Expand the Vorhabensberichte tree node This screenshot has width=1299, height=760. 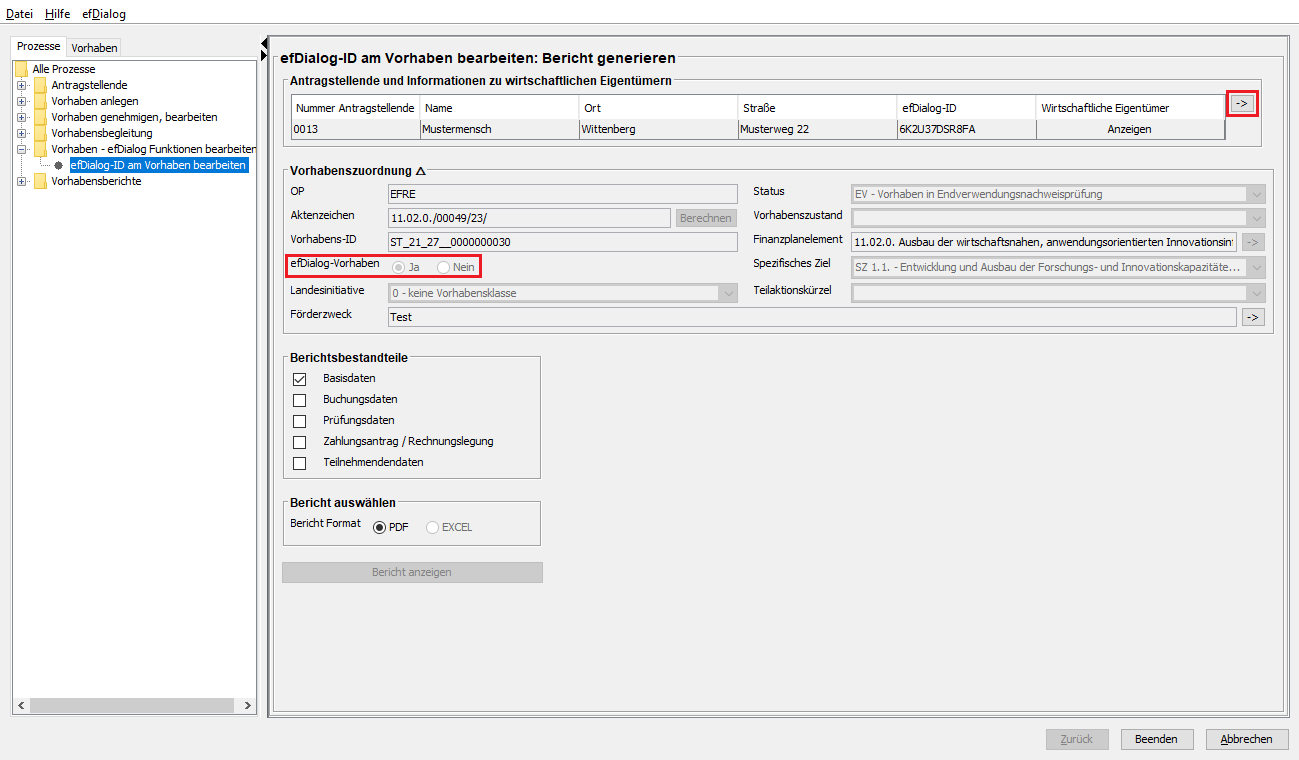[21, 181]
